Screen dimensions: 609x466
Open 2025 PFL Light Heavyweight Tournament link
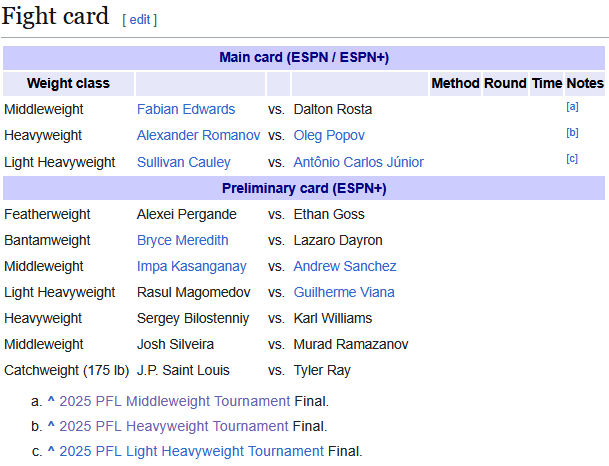click(x=191, y=451)
